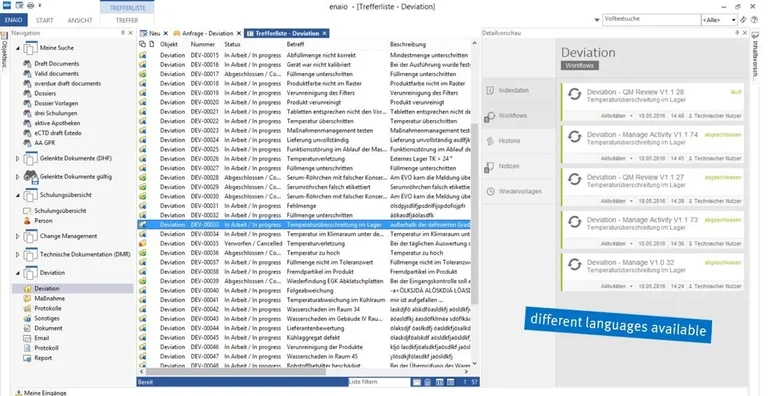Viewport: 768px width, 396px height.
Task: Expand the Change Management node
Action: pyautogui.click(x=18, y=236)
